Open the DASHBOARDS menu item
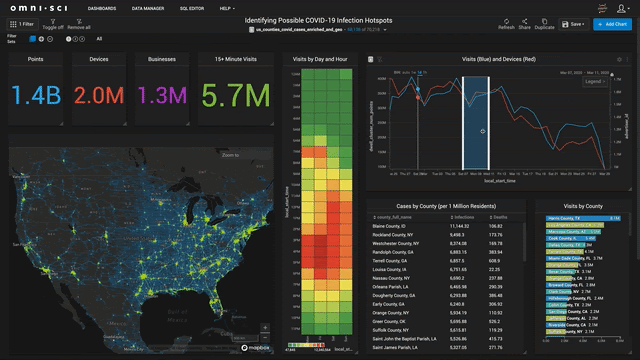The width and height of the screenshot is (640, 360). (x=102, y=9)
